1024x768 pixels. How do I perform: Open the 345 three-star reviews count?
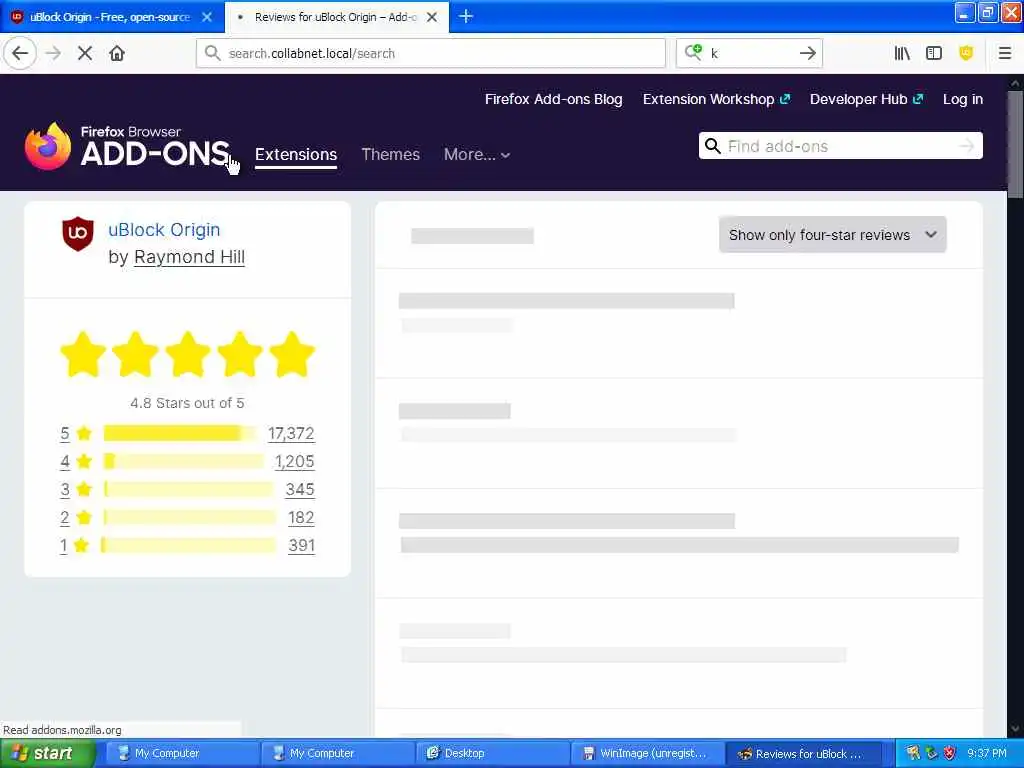pos(300,489)
